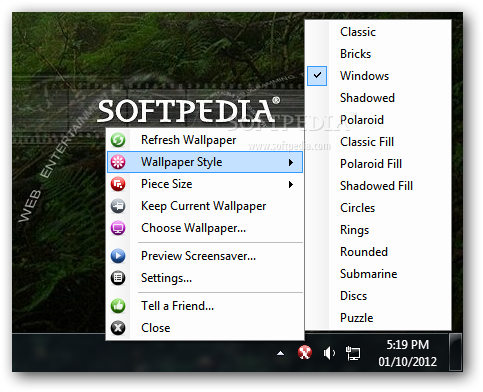Click the black Settings list icon
The image size is (483, 392).
pyautogui.click(x=118, y=278)
